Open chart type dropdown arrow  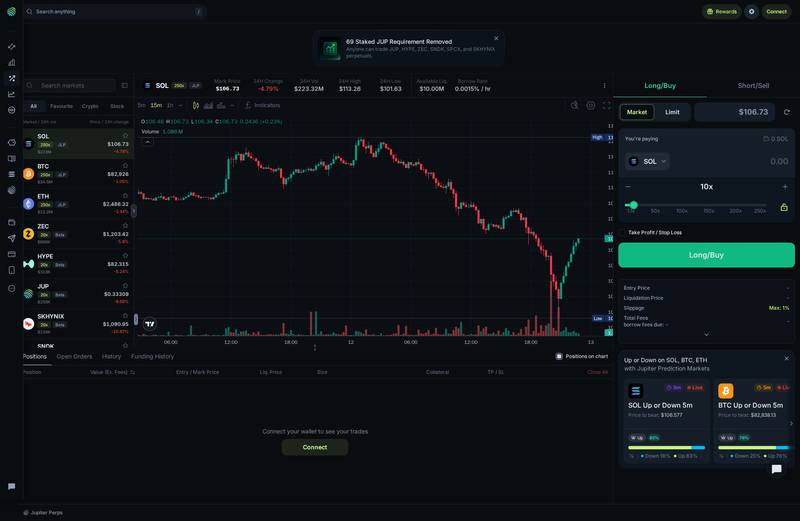233,105
